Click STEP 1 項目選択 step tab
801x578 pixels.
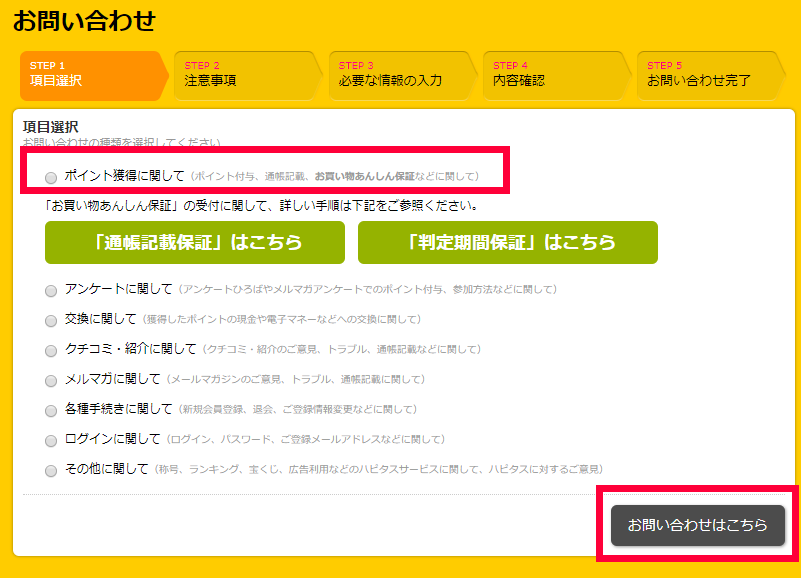pos(88,75)
